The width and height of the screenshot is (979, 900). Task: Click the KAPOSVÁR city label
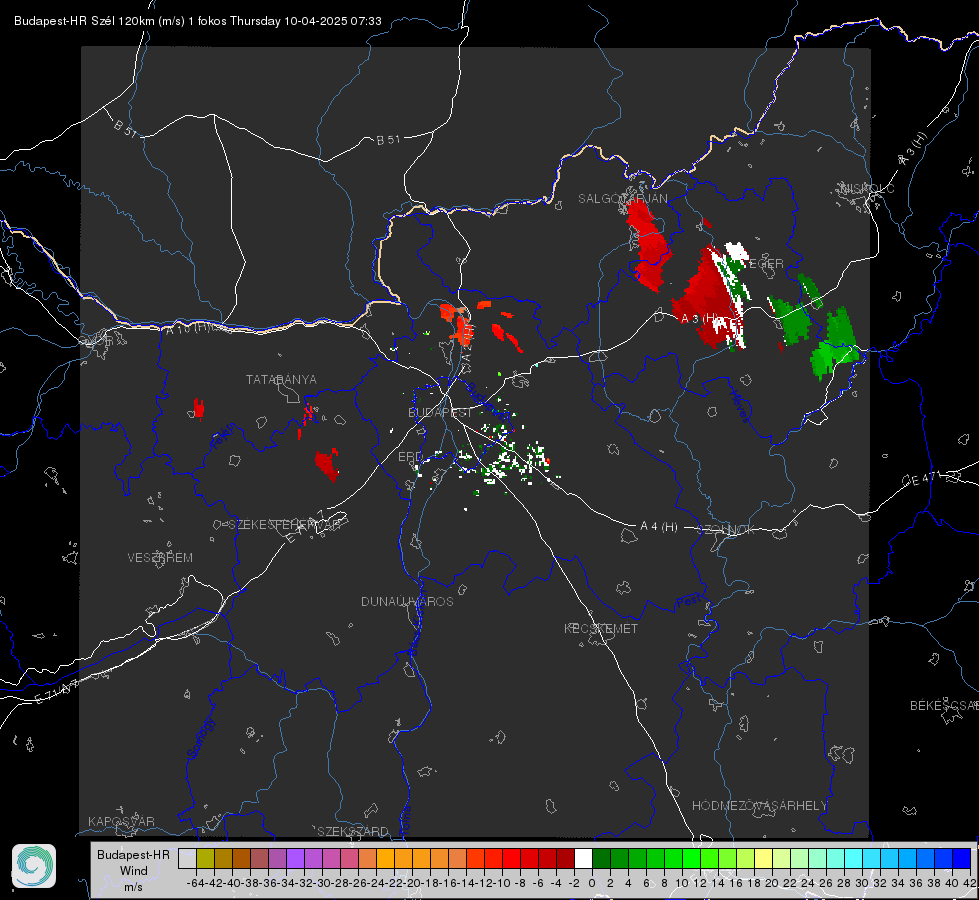[x=121, y=821]
